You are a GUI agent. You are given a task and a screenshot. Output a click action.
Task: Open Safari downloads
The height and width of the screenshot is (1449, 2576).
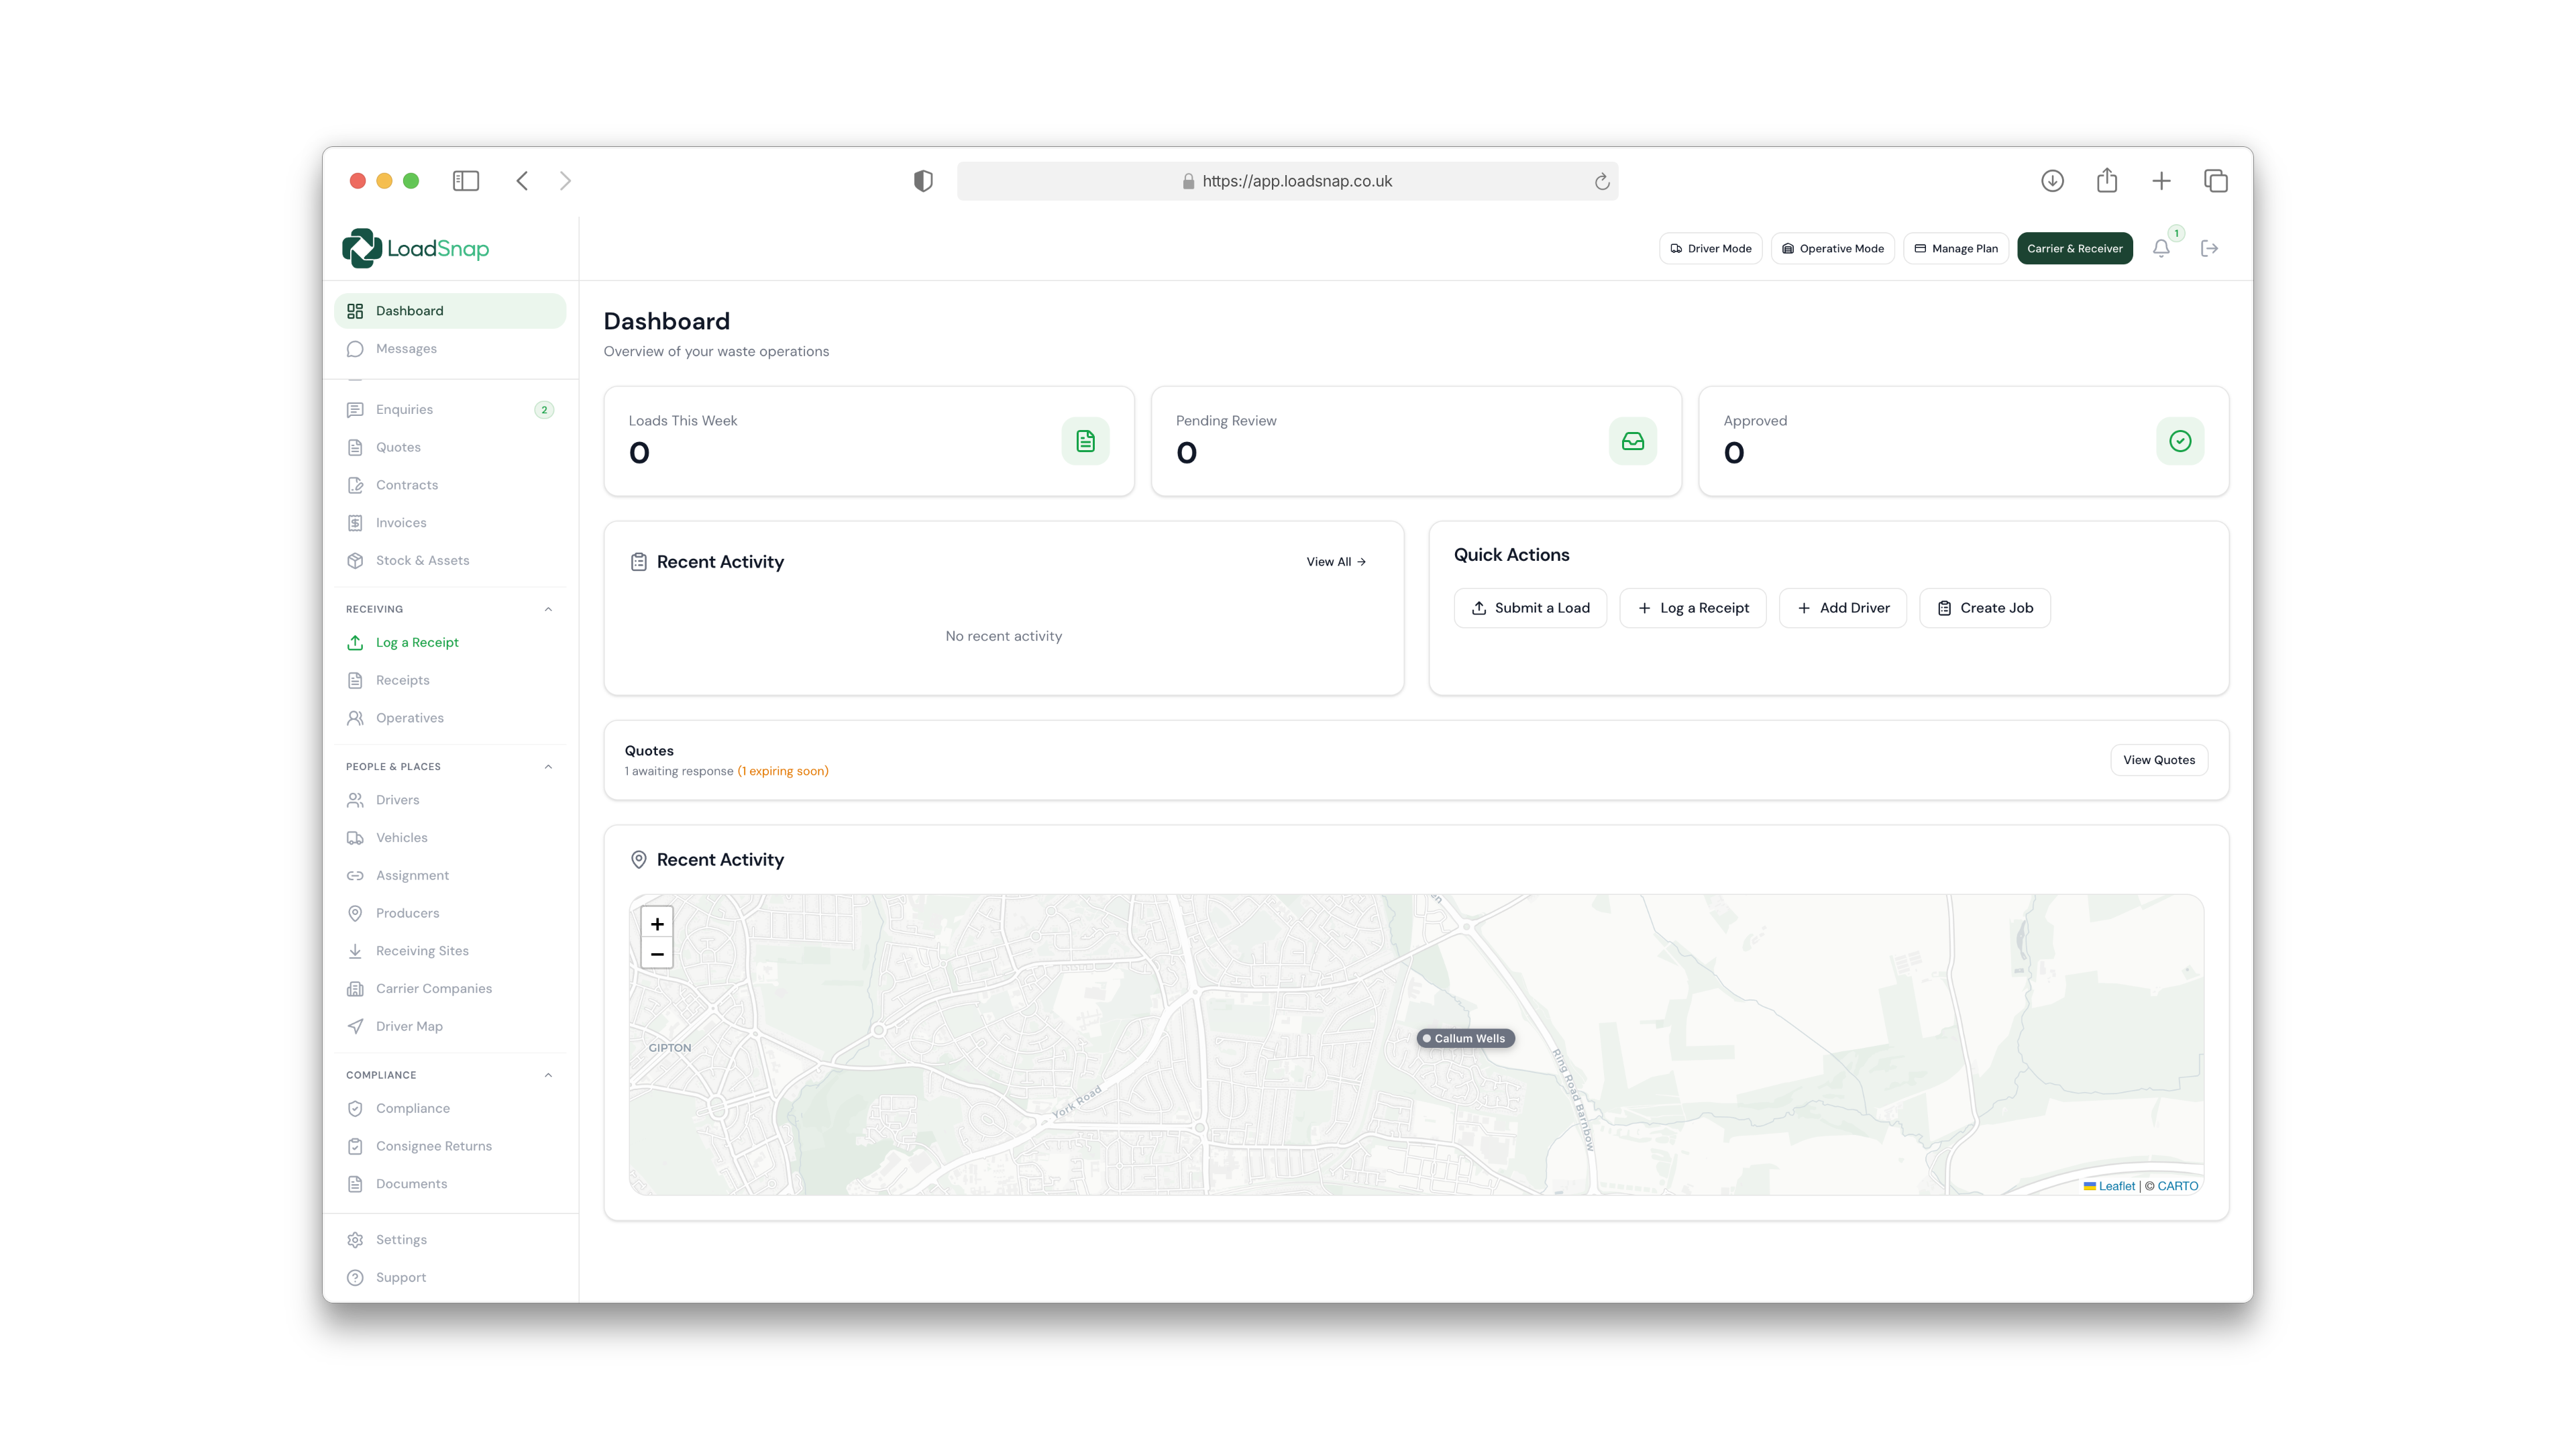click(x=2052, y=181)
